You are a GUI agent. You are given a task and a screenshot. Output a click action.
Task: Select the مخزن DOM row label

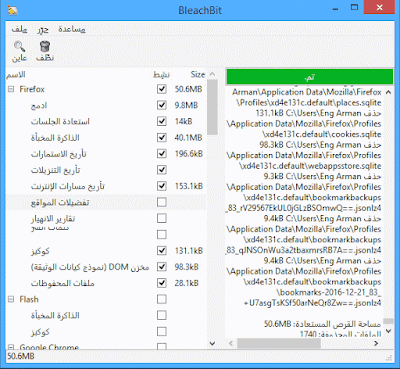coord(90,267)
